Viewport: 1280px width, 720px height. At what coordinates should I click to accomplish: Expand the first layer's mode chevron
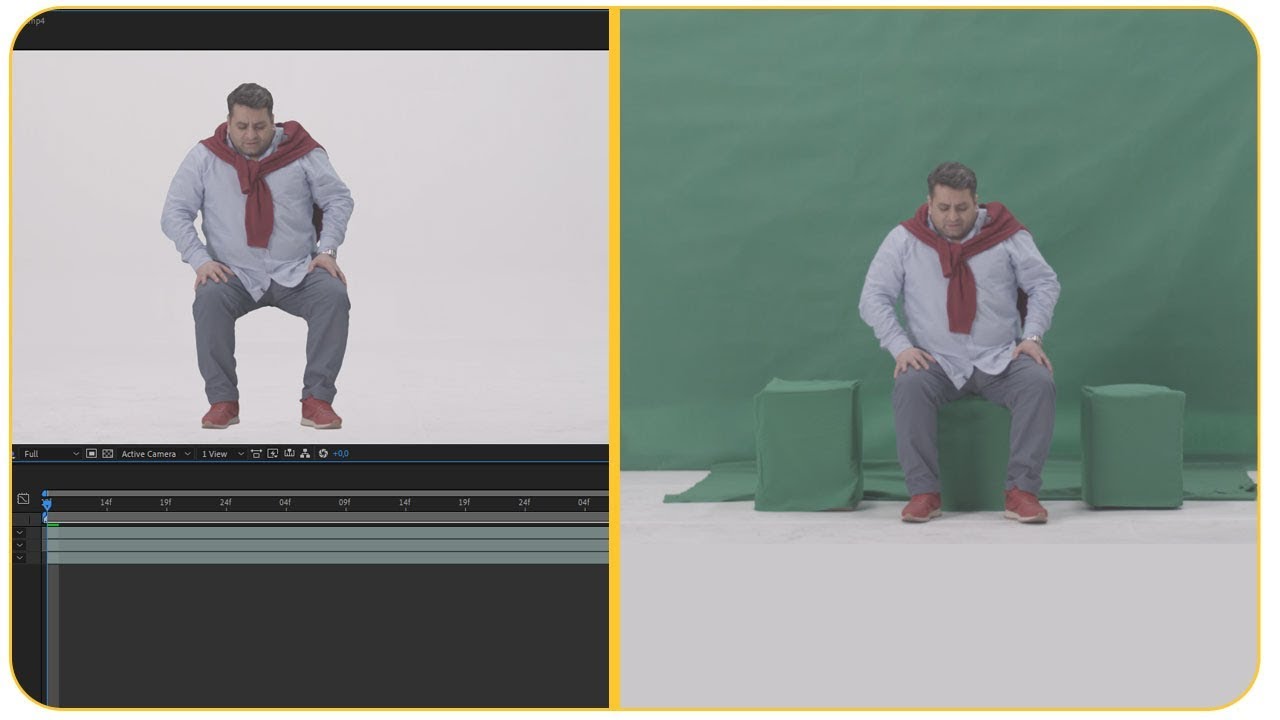19,533
